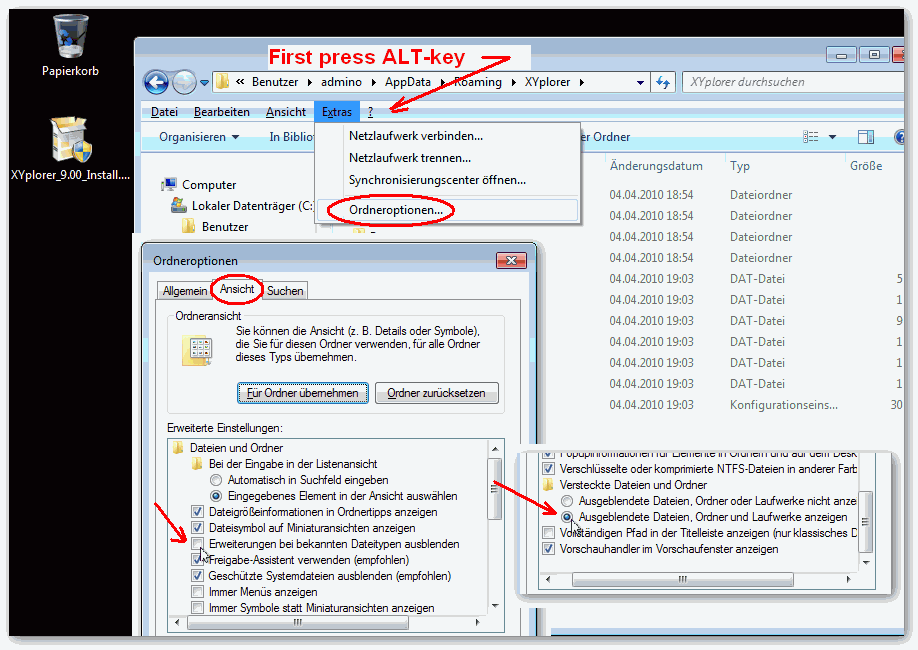Uncheck Erweiterungen bei bekannten Dateitypen ausblenden
The width and height of the screenshot is (918, 650).
click(198, 544)
